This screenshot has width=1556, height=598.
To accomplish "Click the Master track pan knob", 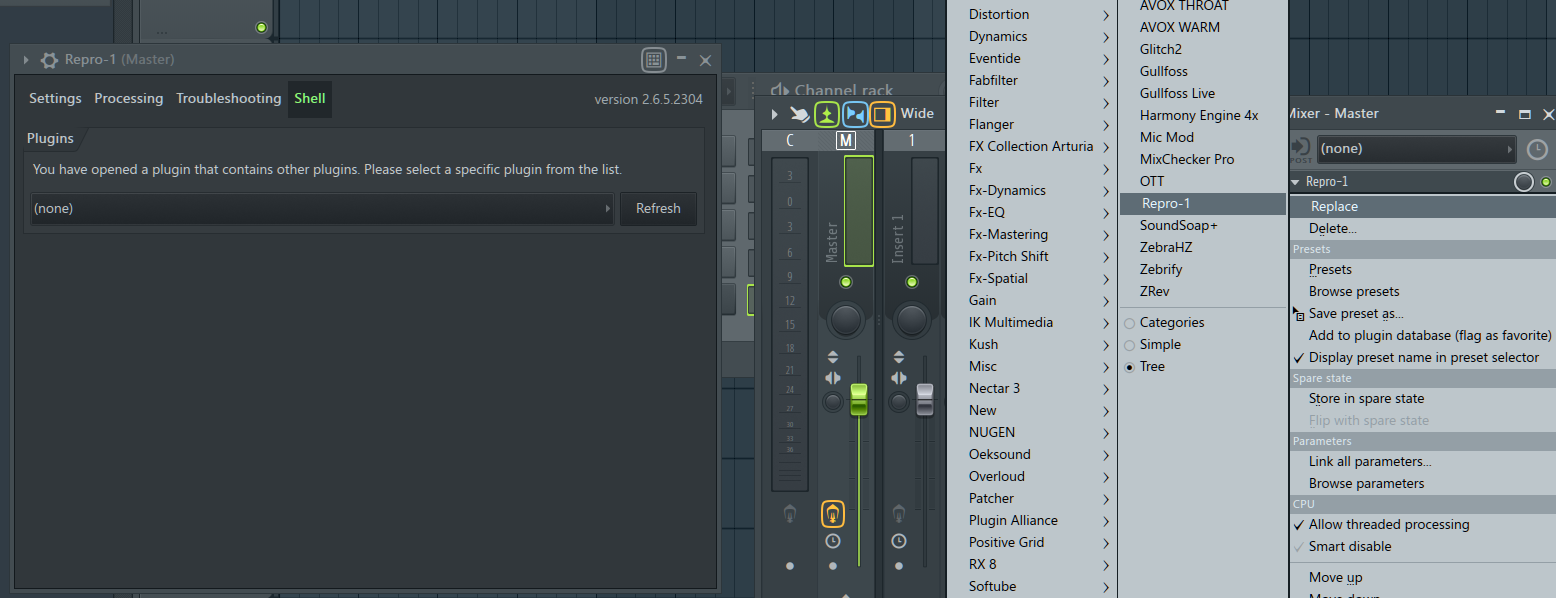I will tap(846, 319).
